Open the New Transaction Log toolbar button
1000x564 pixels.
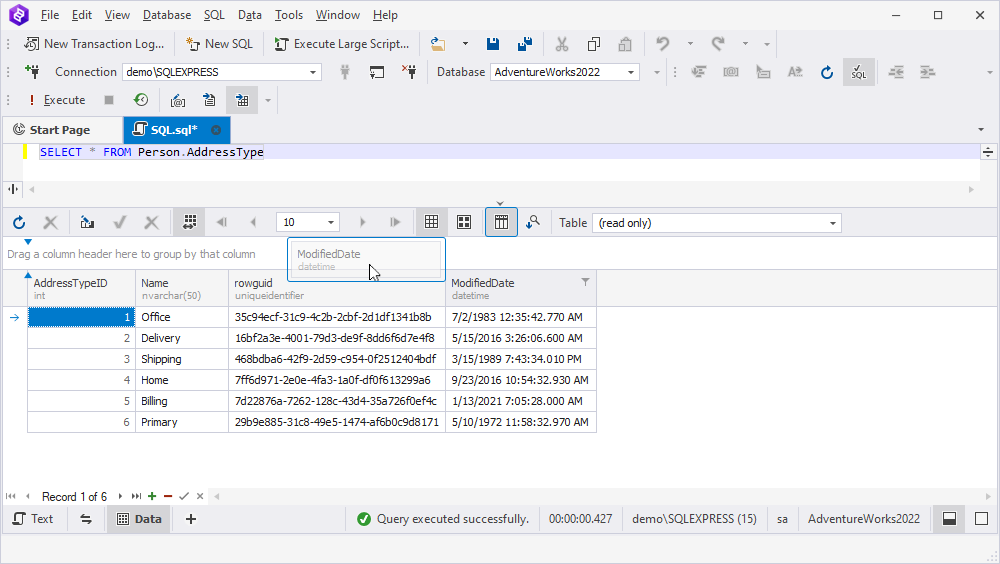coord(94,44)
